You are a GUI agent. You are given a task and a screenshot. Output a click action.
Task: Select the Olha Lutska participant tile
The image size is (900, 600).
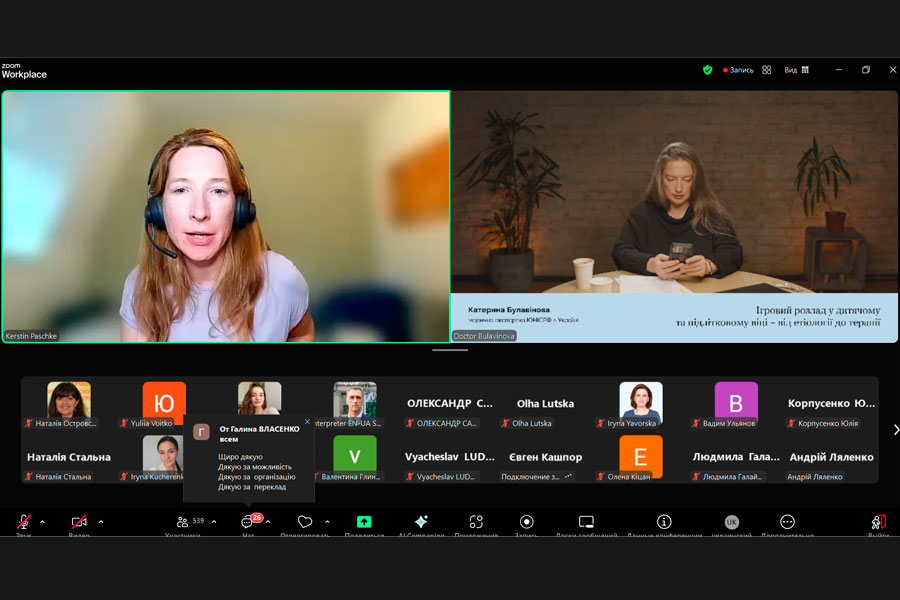click(x=545, y=404)
